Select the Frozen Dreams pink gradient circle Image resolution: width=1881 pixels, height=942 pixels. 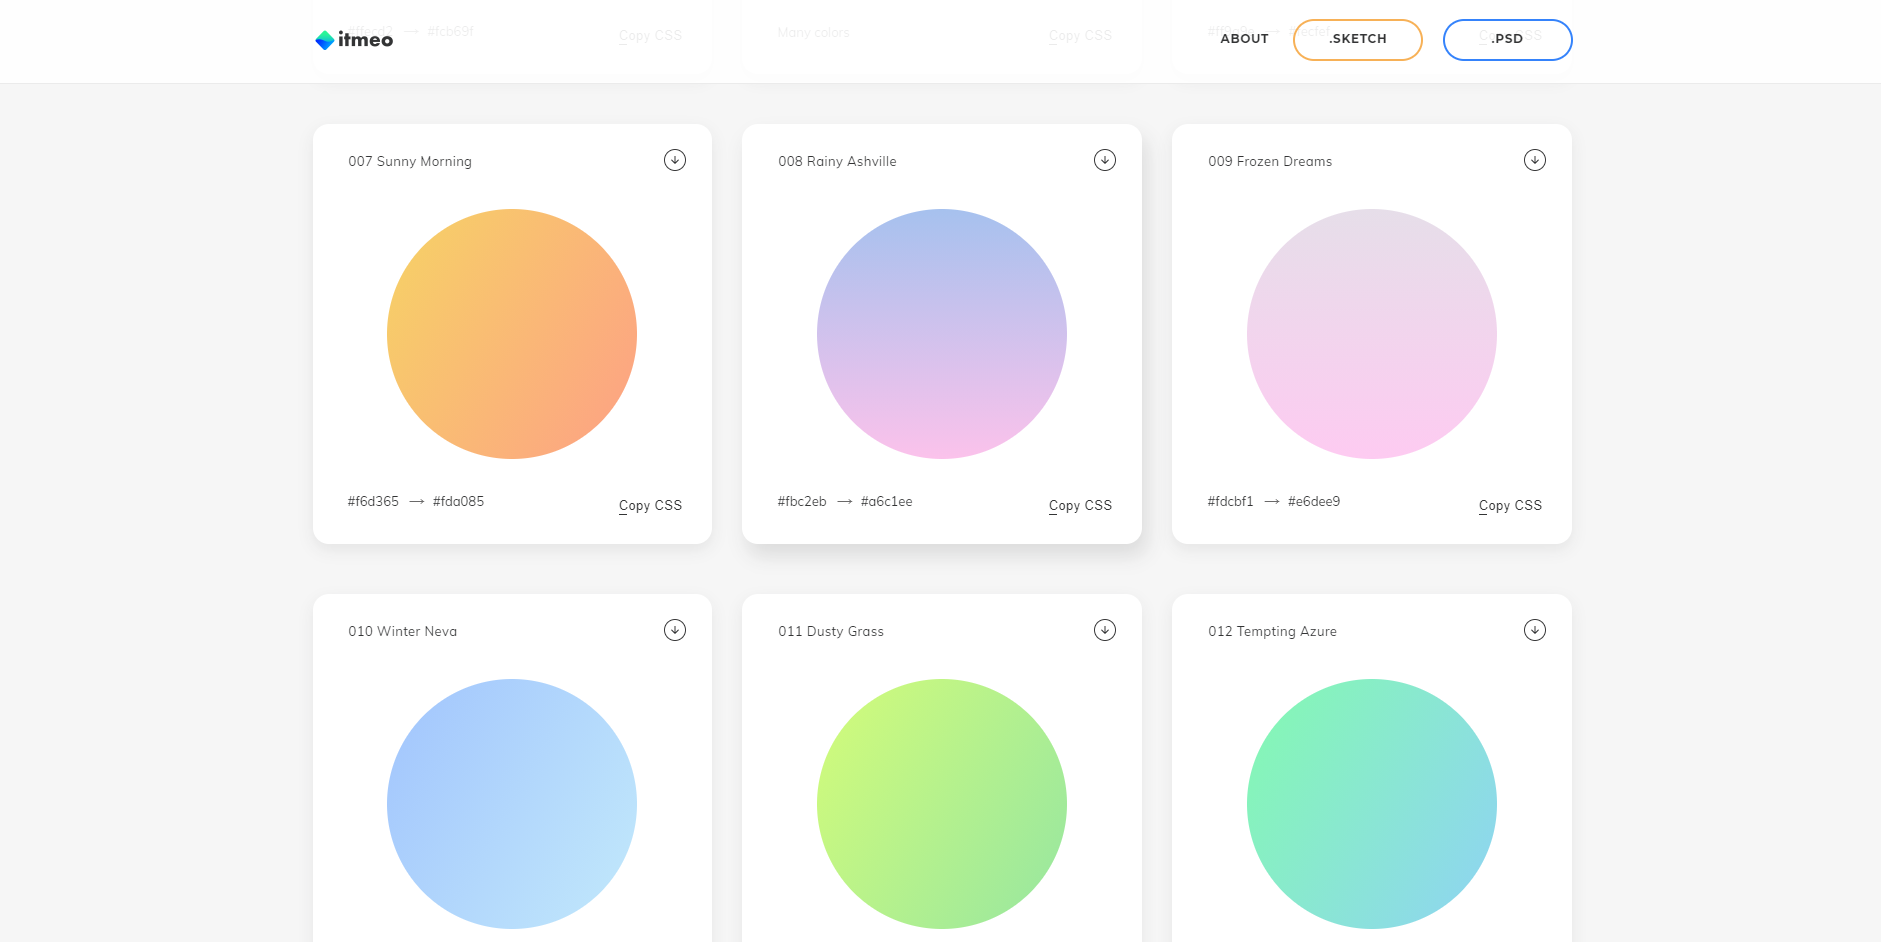click(x=1372, y=334)
